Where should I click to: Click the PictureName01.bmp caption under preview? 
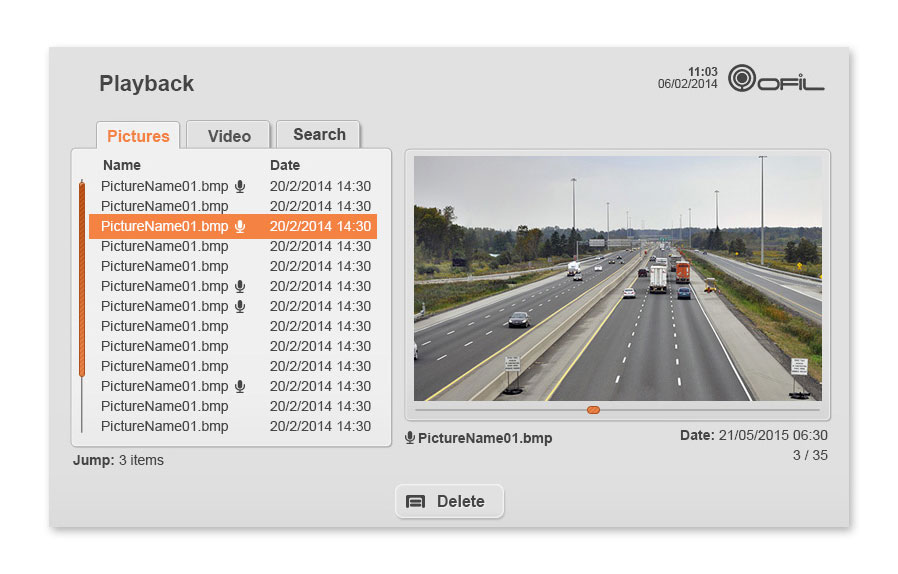pos(485,438)
